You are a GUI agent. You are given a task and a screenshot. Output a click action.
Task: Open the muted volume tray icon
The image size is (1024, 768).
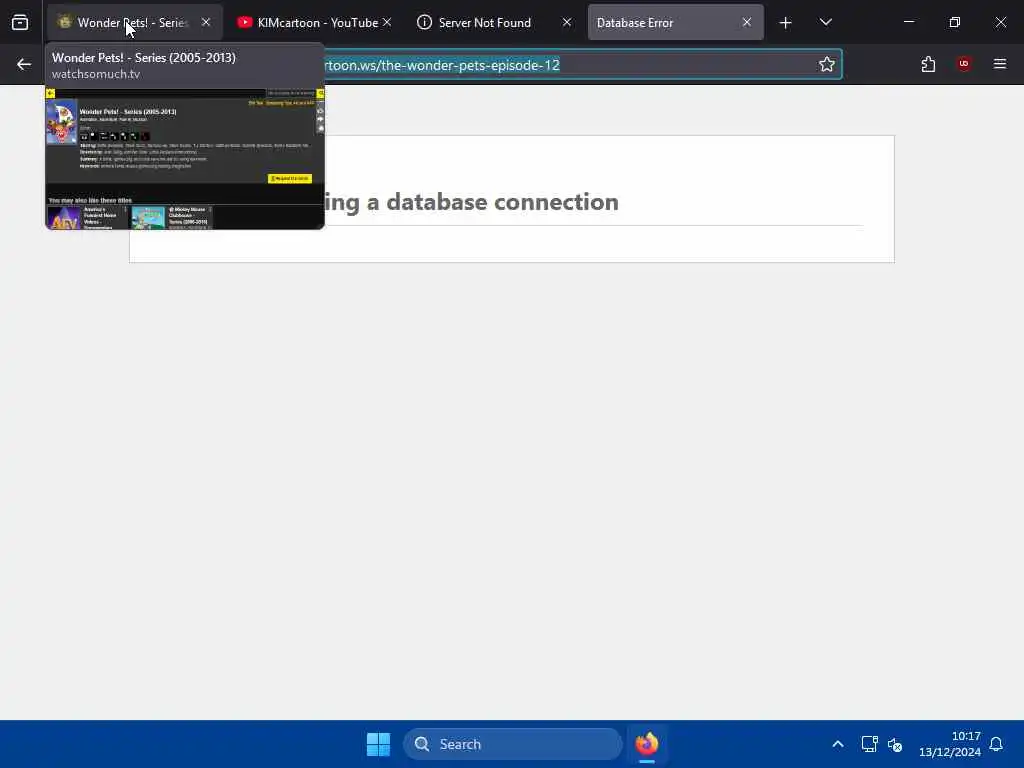(x=895, y=744)
